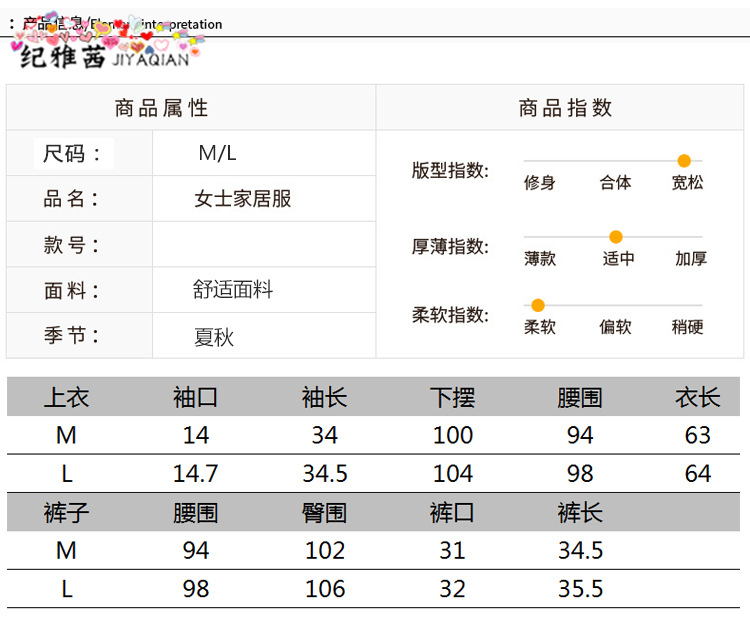Click the 衣长 column header
The image size is (750, 620).
coord(697,398)
